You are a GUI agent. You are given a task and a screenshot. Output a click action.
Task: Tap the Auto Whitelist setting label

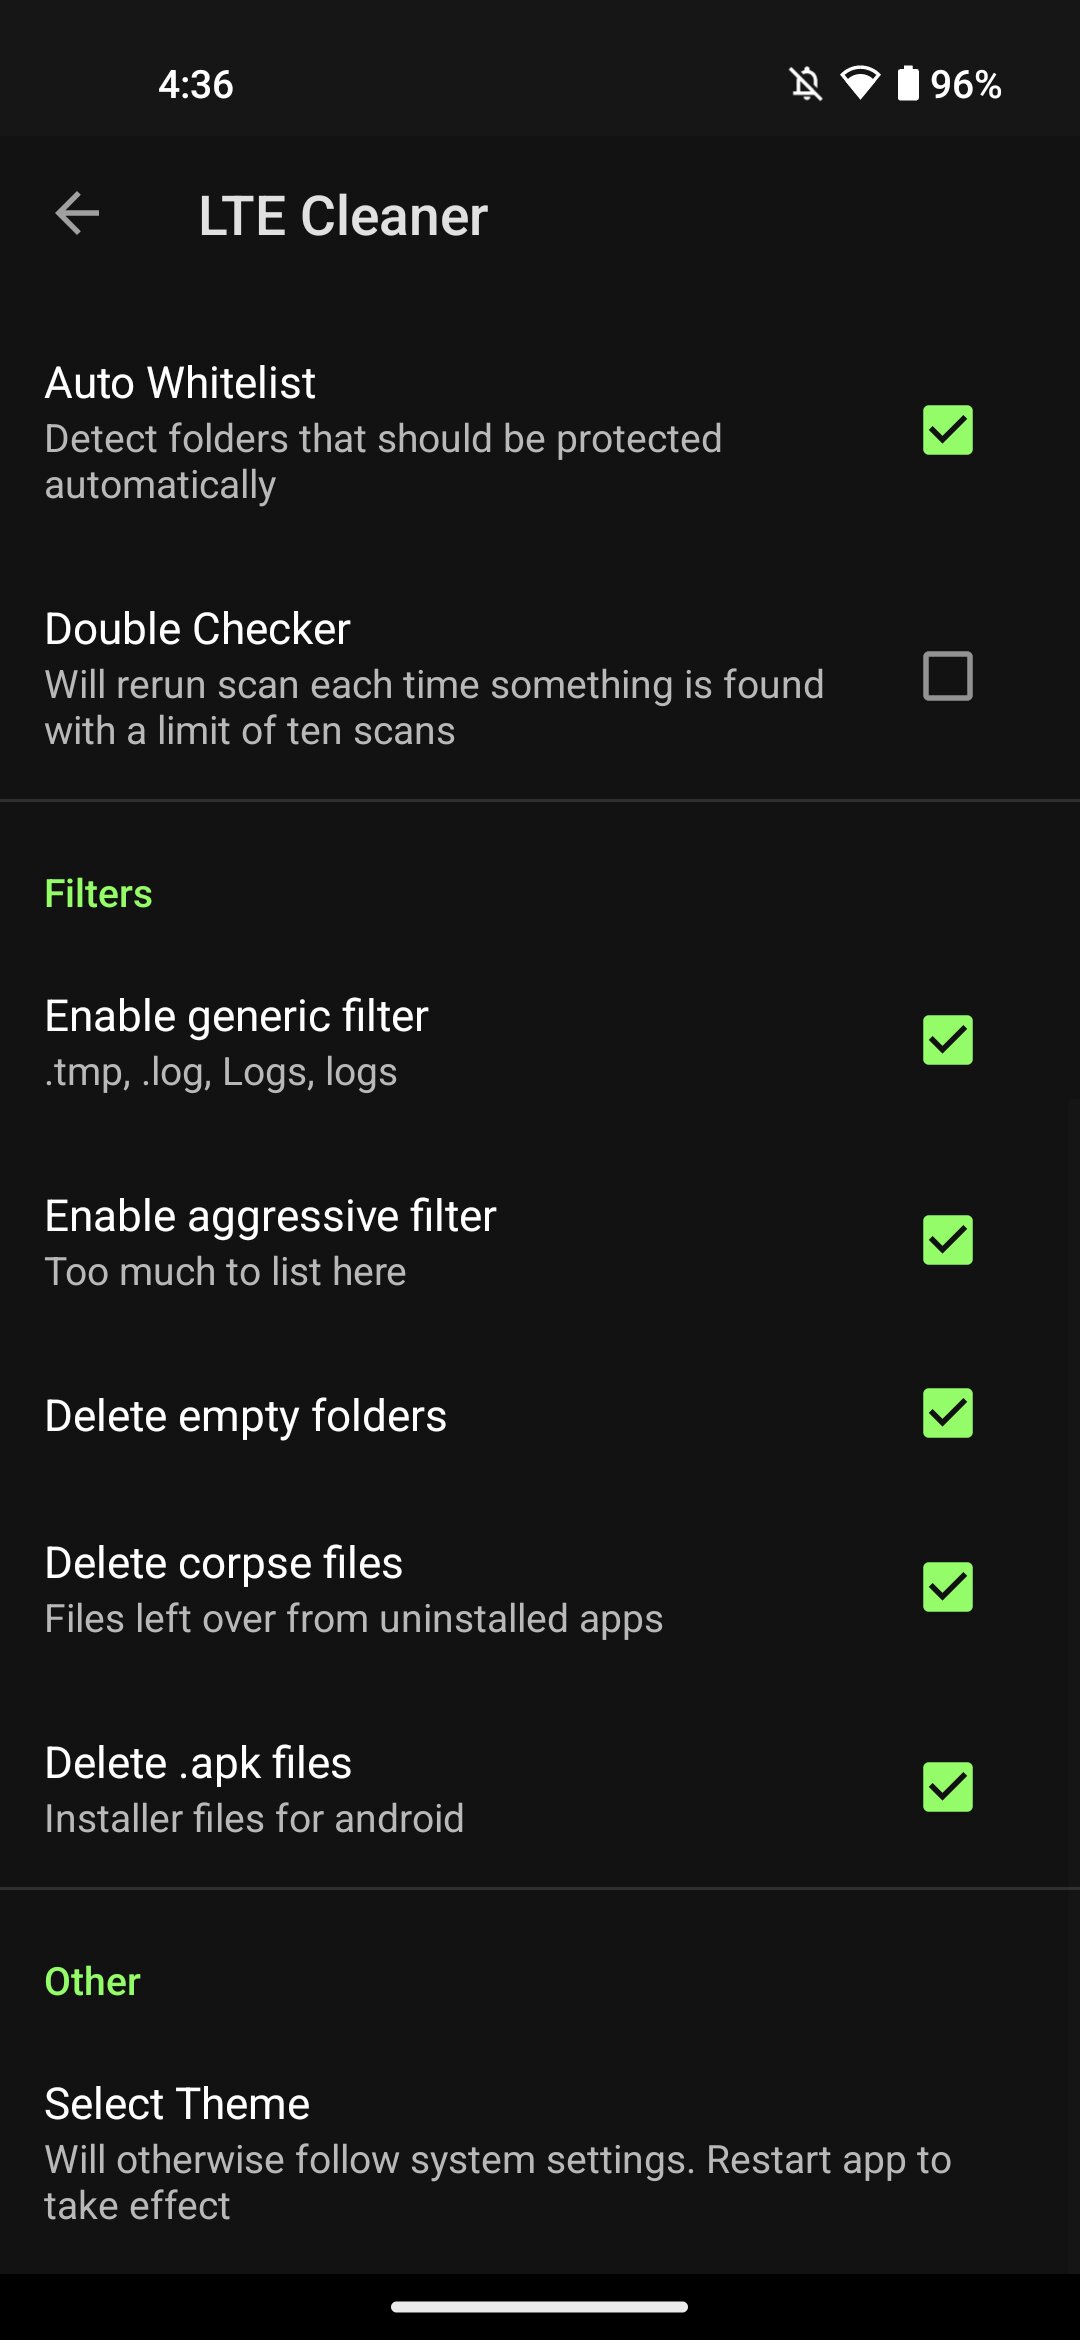coord(180,383)
